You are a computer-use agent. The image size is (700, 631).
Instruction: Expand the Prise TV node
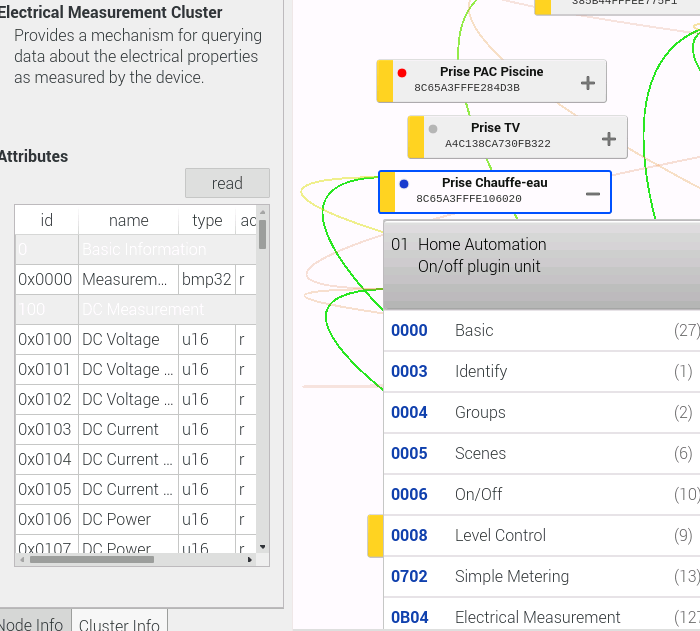[x=609, y=139]
